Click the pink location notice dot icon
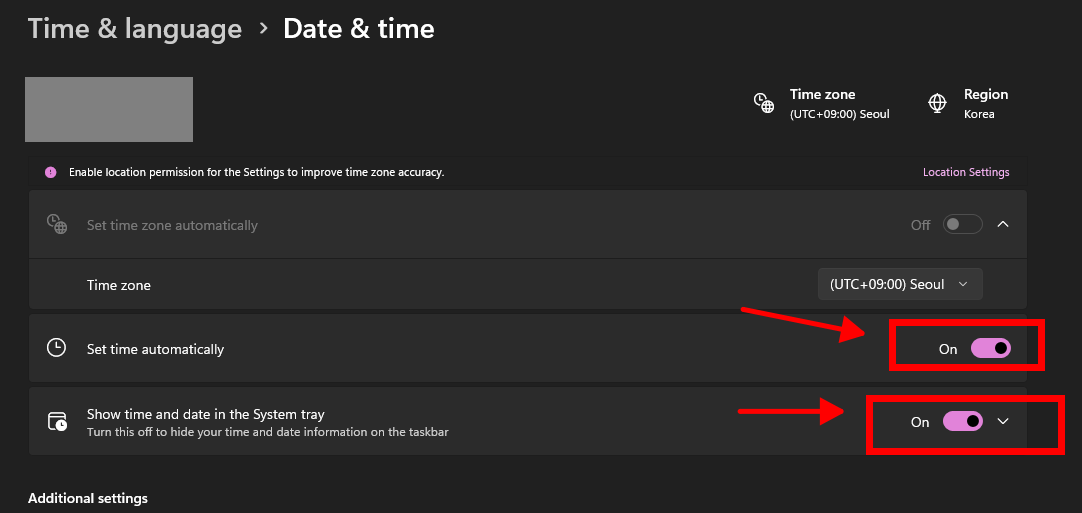 pyautogui.click(x=50, y=172)
